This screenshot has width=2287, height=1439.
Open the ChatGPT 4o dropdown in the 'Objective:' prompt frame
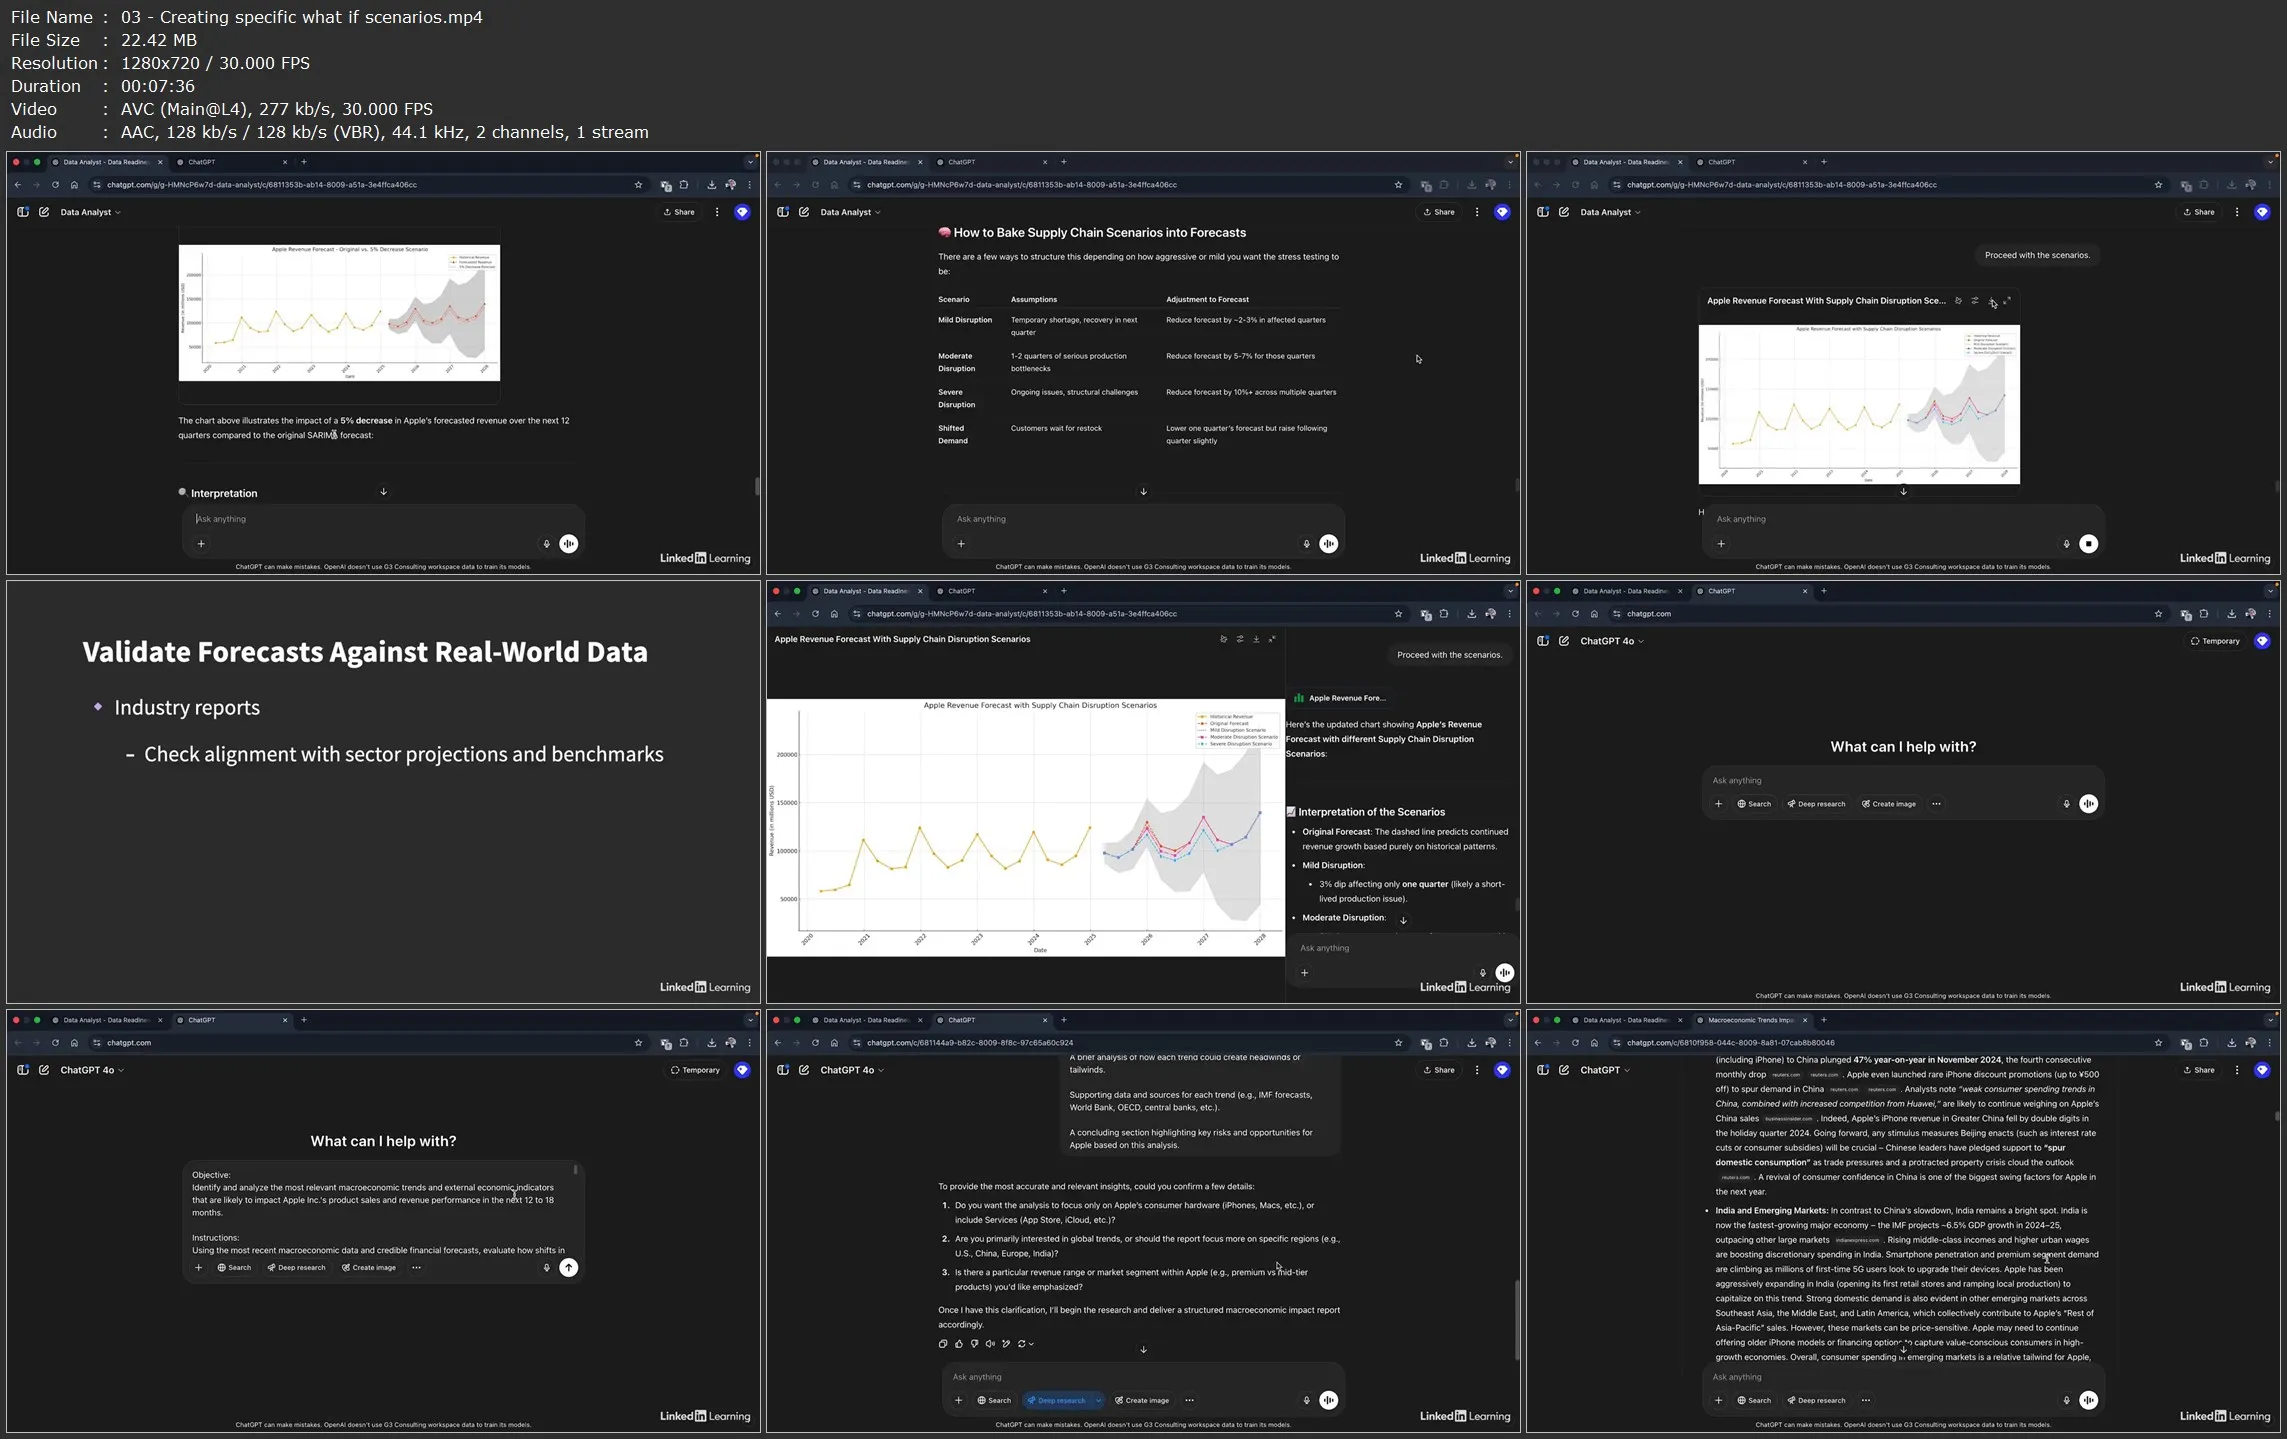tap(92, 1070)
